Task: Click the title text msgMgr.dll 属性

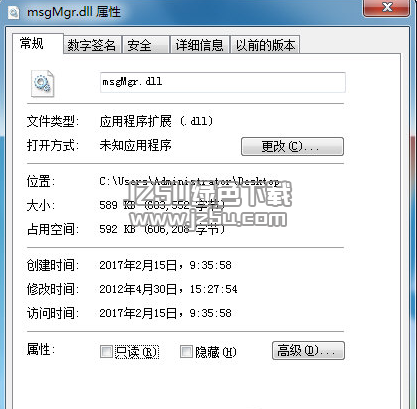Action: (x=74, y=12)
